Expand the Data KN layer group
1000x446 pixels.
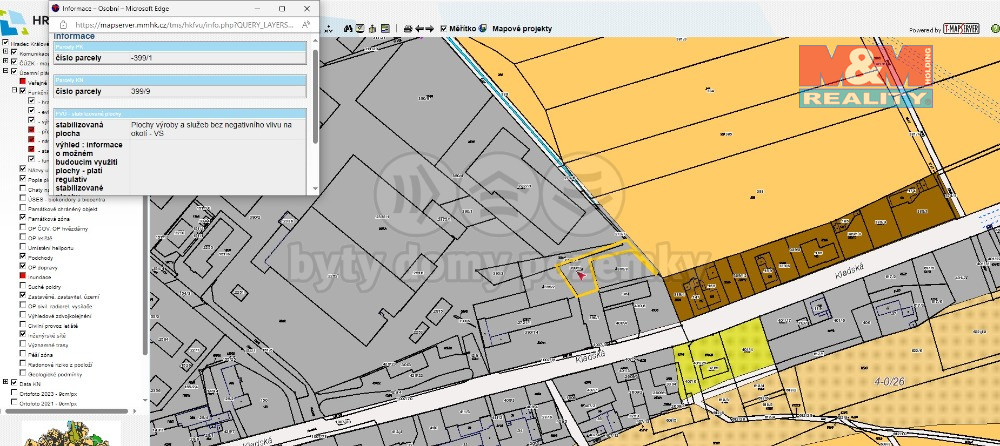click(x=5, y=382)
